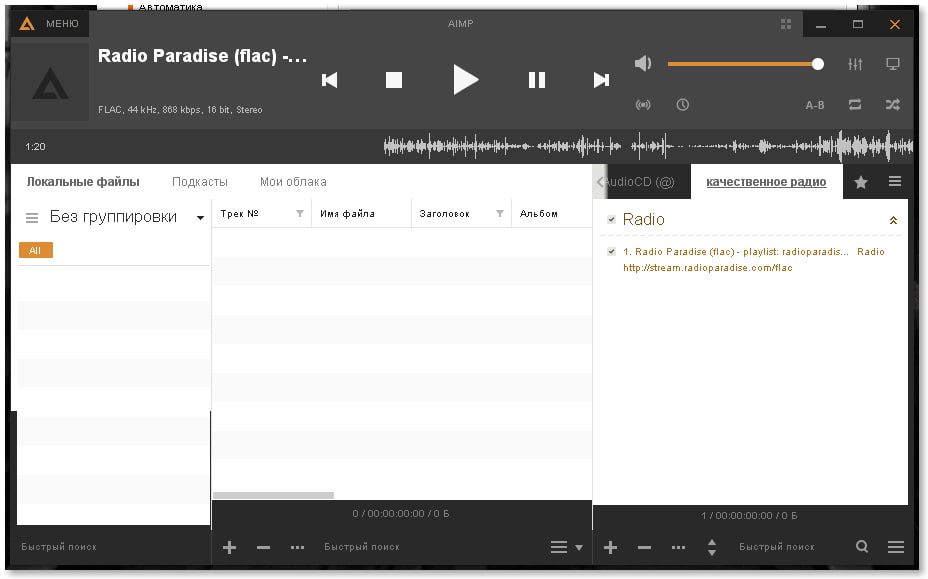Click the bookmarks star icon
Screen dimensions: 928x579
[x=861, y=182]
